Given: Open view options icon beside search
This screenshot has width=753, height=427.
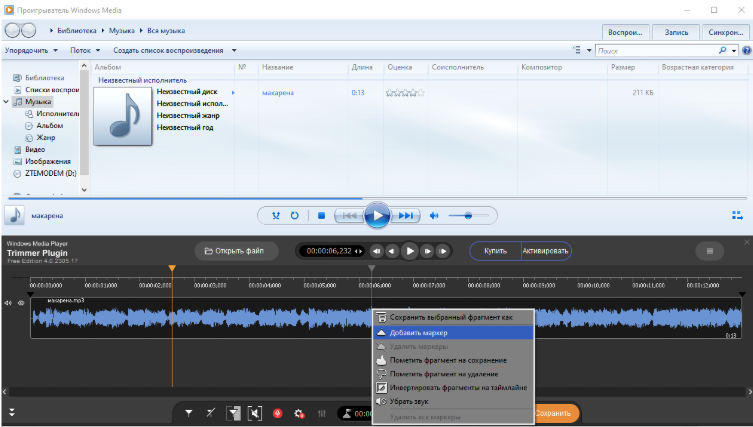Looking at the screenshot, I should click(x=577, y=50).
